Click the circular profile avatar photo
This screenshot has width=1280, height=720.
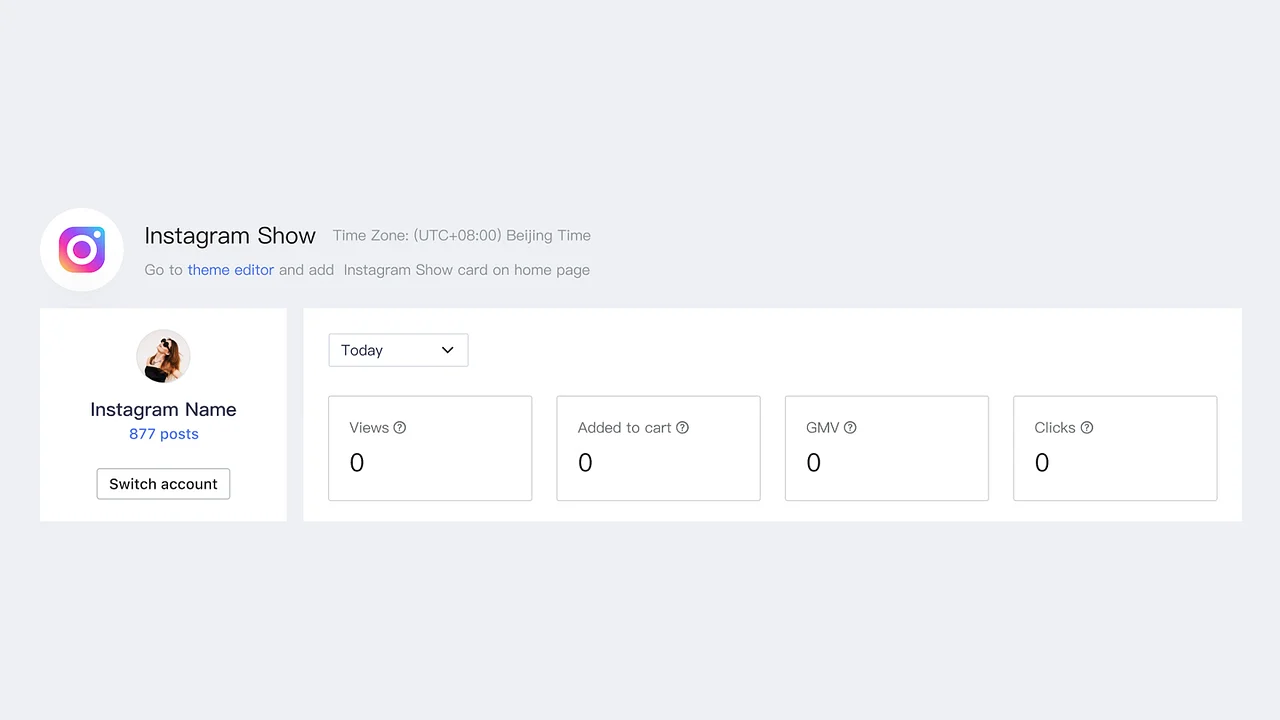click(163, 356)
